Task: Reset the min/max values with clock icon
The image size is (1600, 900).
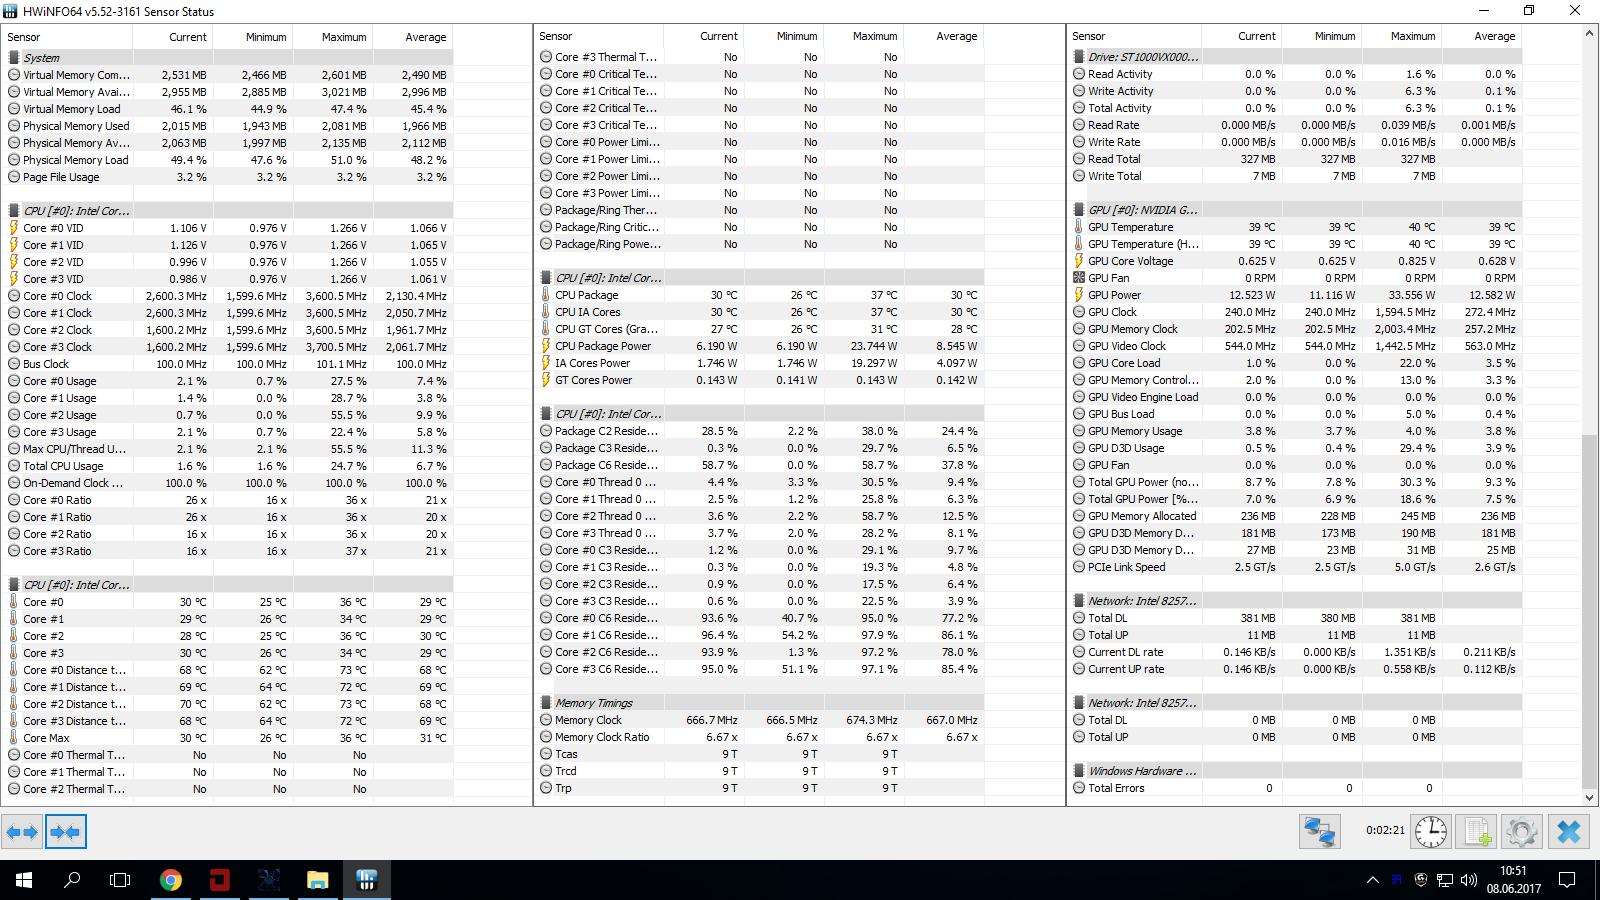Action: click(1431, 831)
